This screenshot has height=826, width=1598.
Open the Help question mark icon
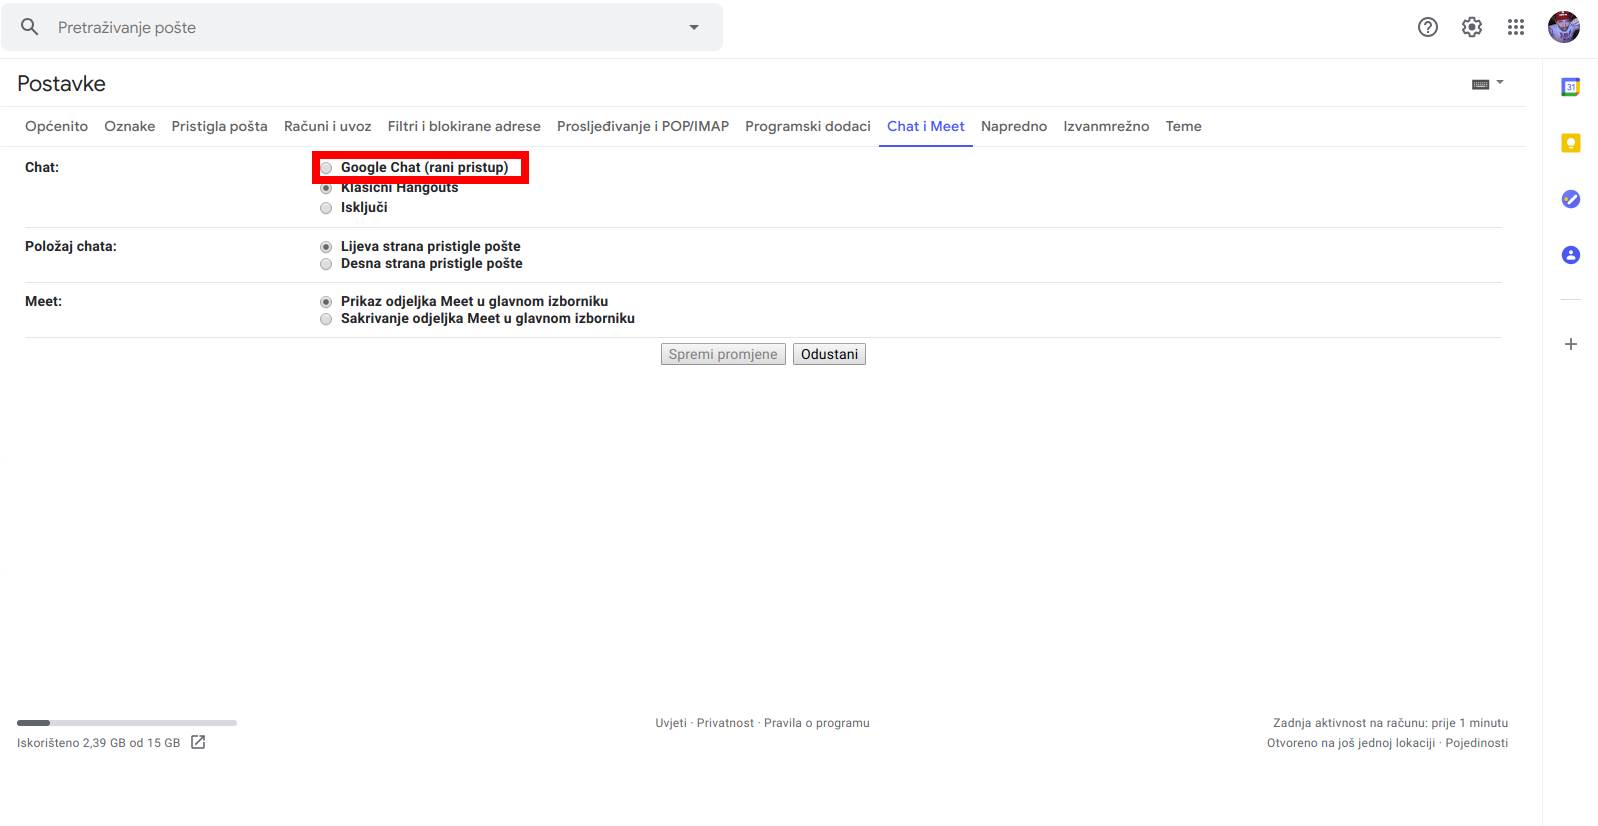tap(1428, 27)
